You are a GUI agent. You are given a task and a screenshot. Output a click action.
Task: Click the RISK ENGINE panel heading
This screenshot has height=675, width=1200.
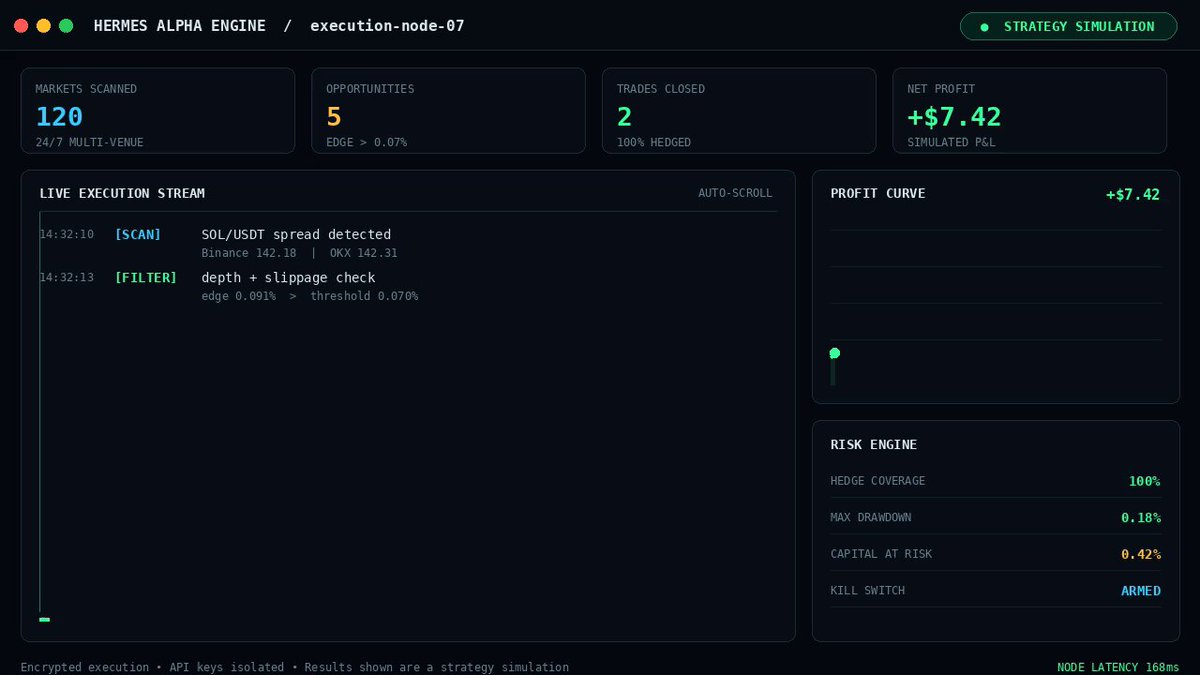click(874, 445)
